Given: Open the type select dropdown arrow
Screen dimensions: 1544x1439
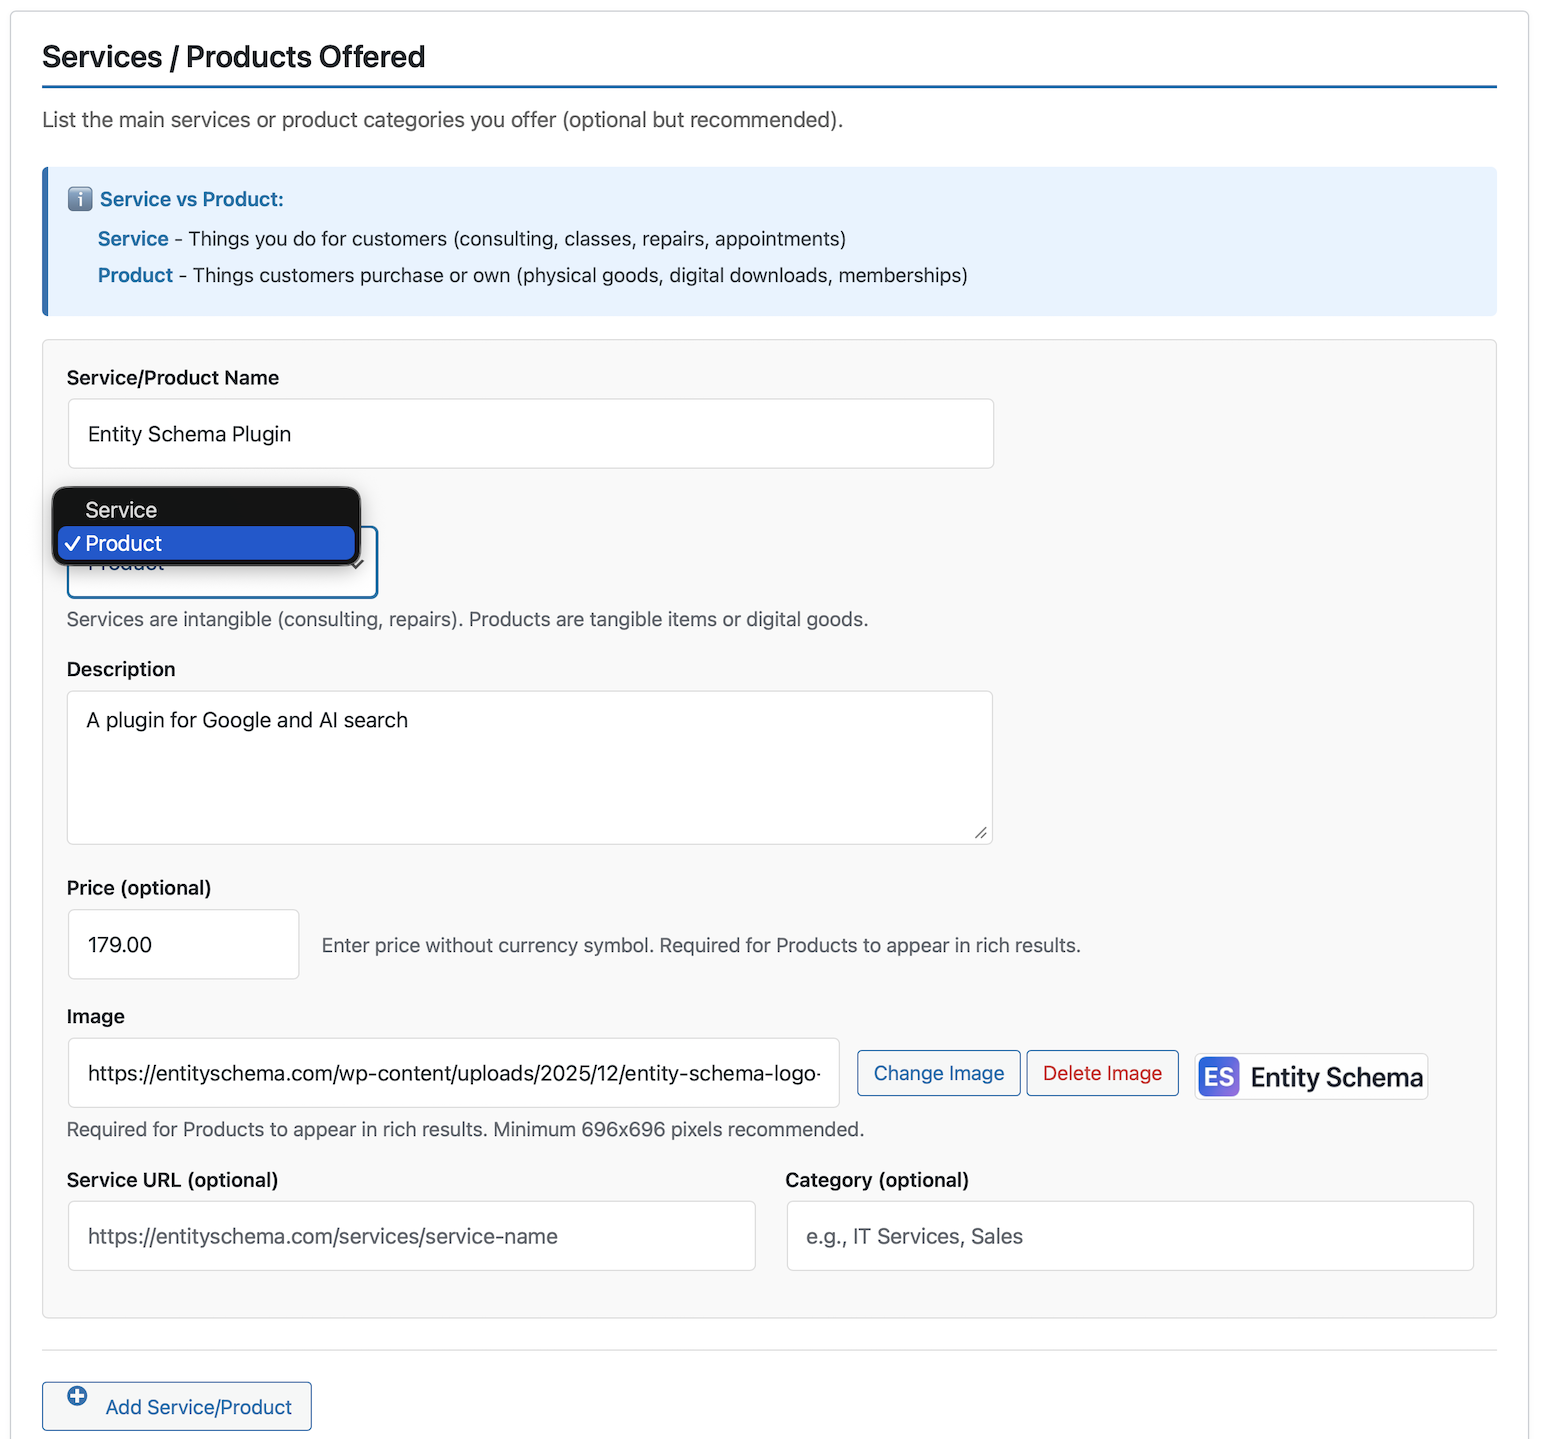Looking at the screenshot, I should pos(358,565).
